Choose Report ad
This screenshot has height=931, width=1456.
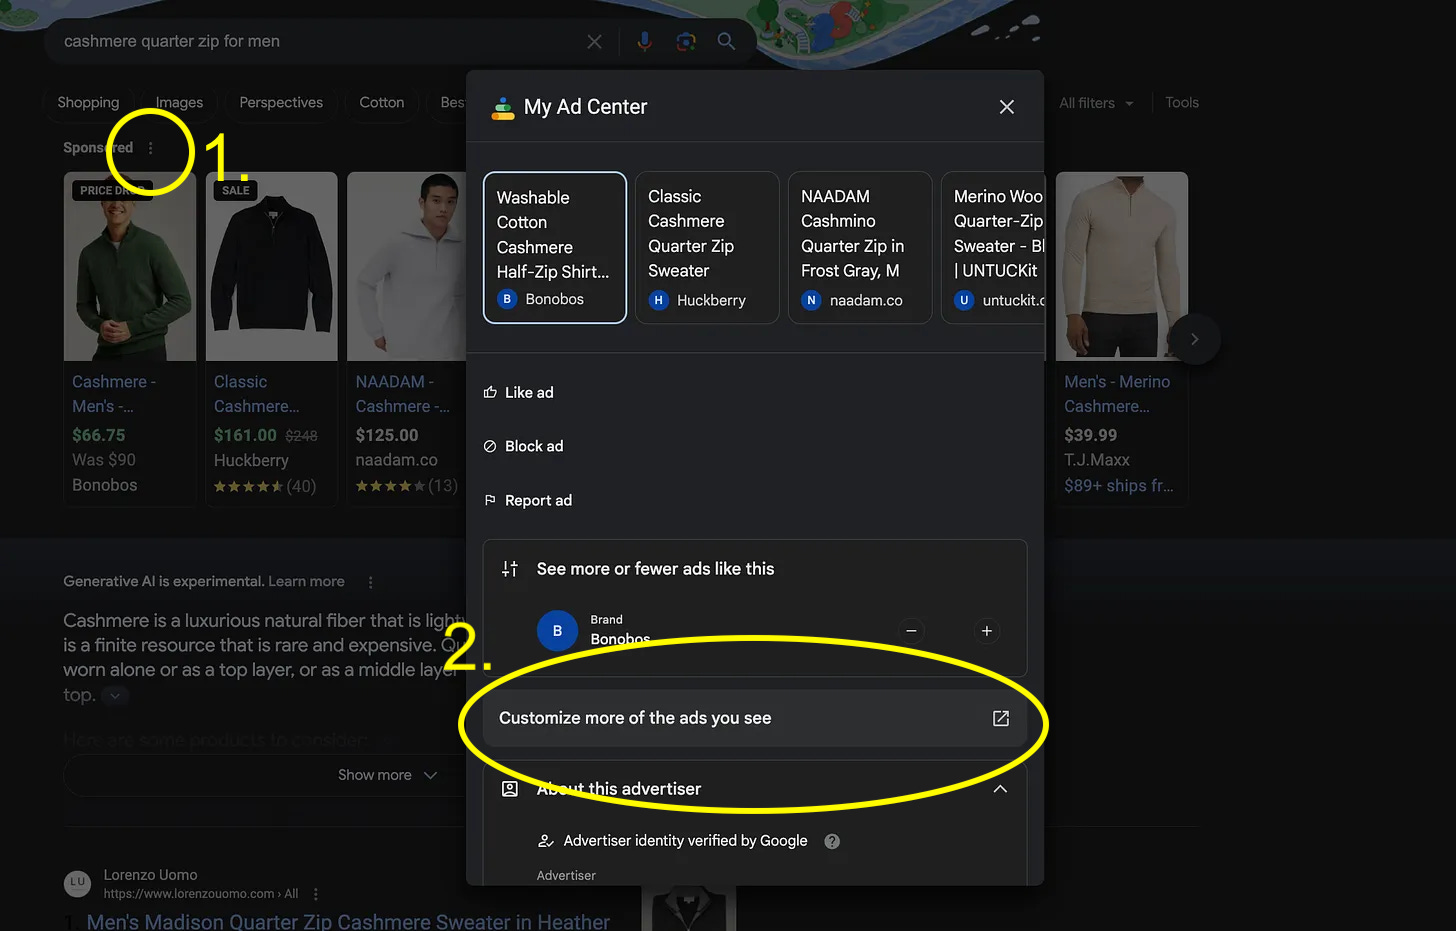[527, 500]
